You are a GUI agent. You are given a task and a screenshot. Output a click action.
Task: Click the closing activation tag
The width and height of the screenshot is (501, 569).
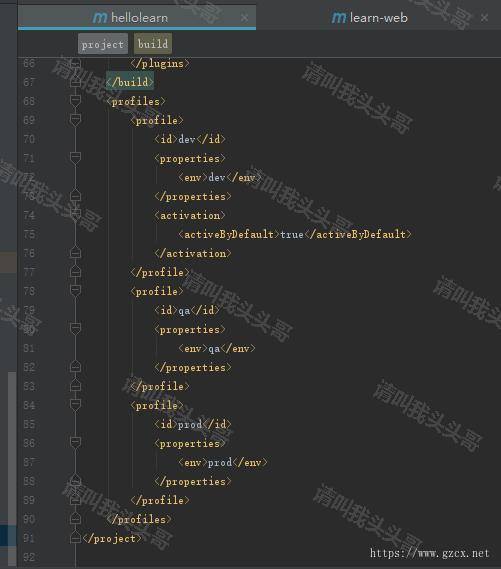[193, 253]
